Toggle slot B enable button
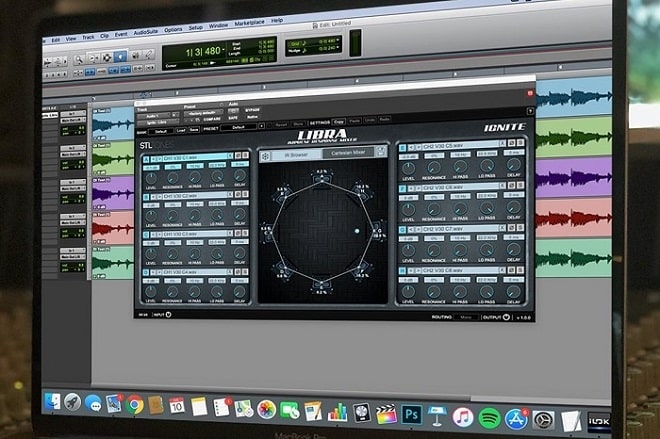The width and height of the screenshot is (660, 439). 146,197
